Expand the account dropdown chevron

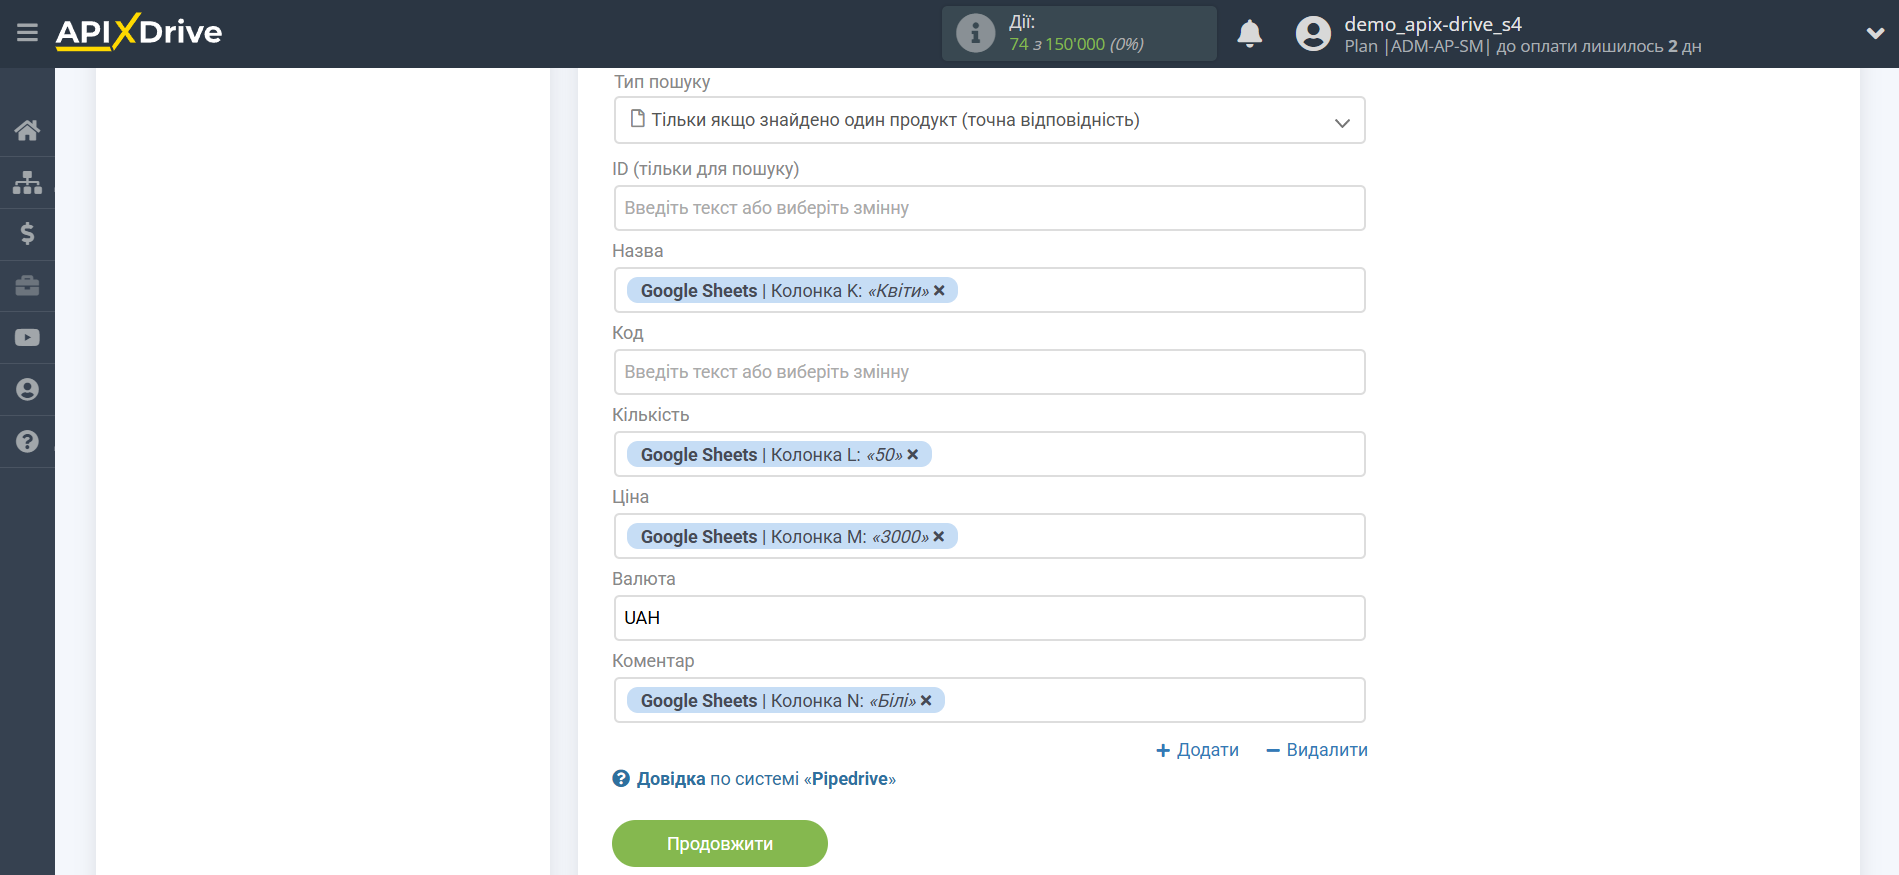tap(1875, 33)
